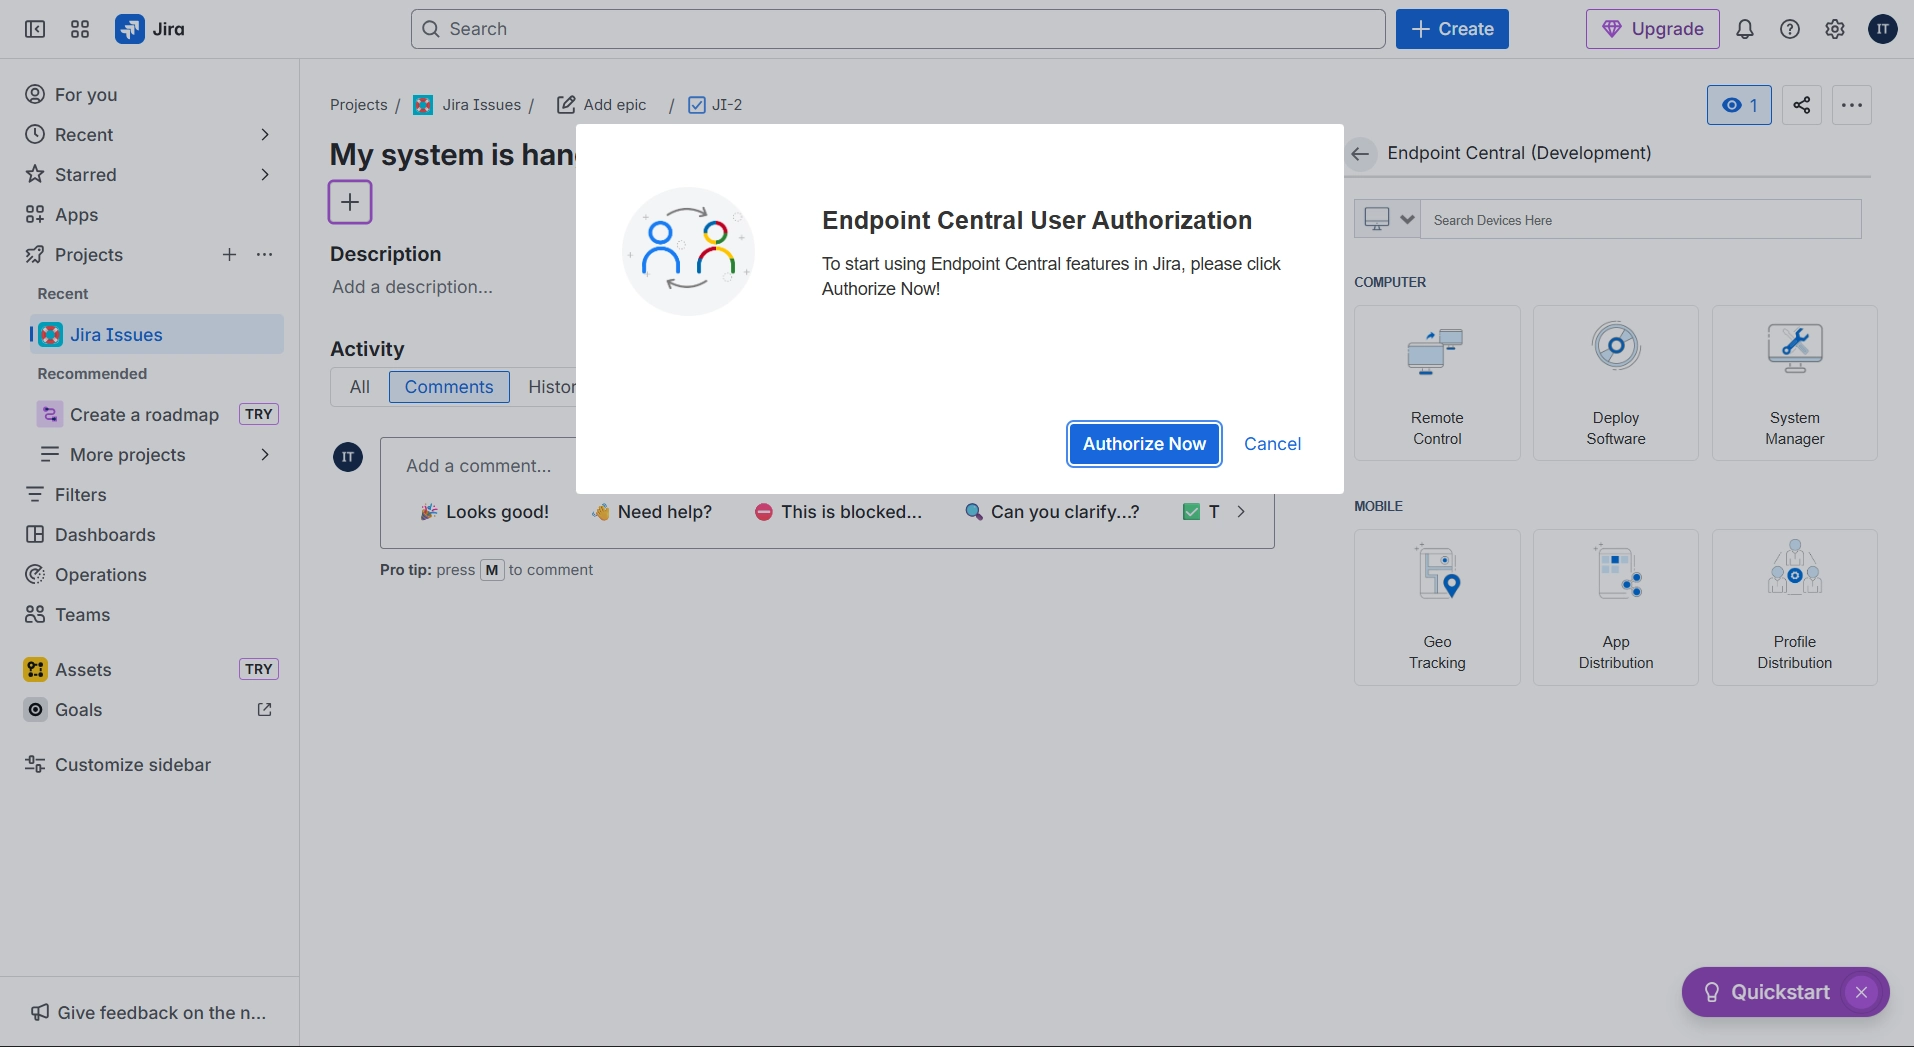Select the History activity tab

[x=552, y=387]
